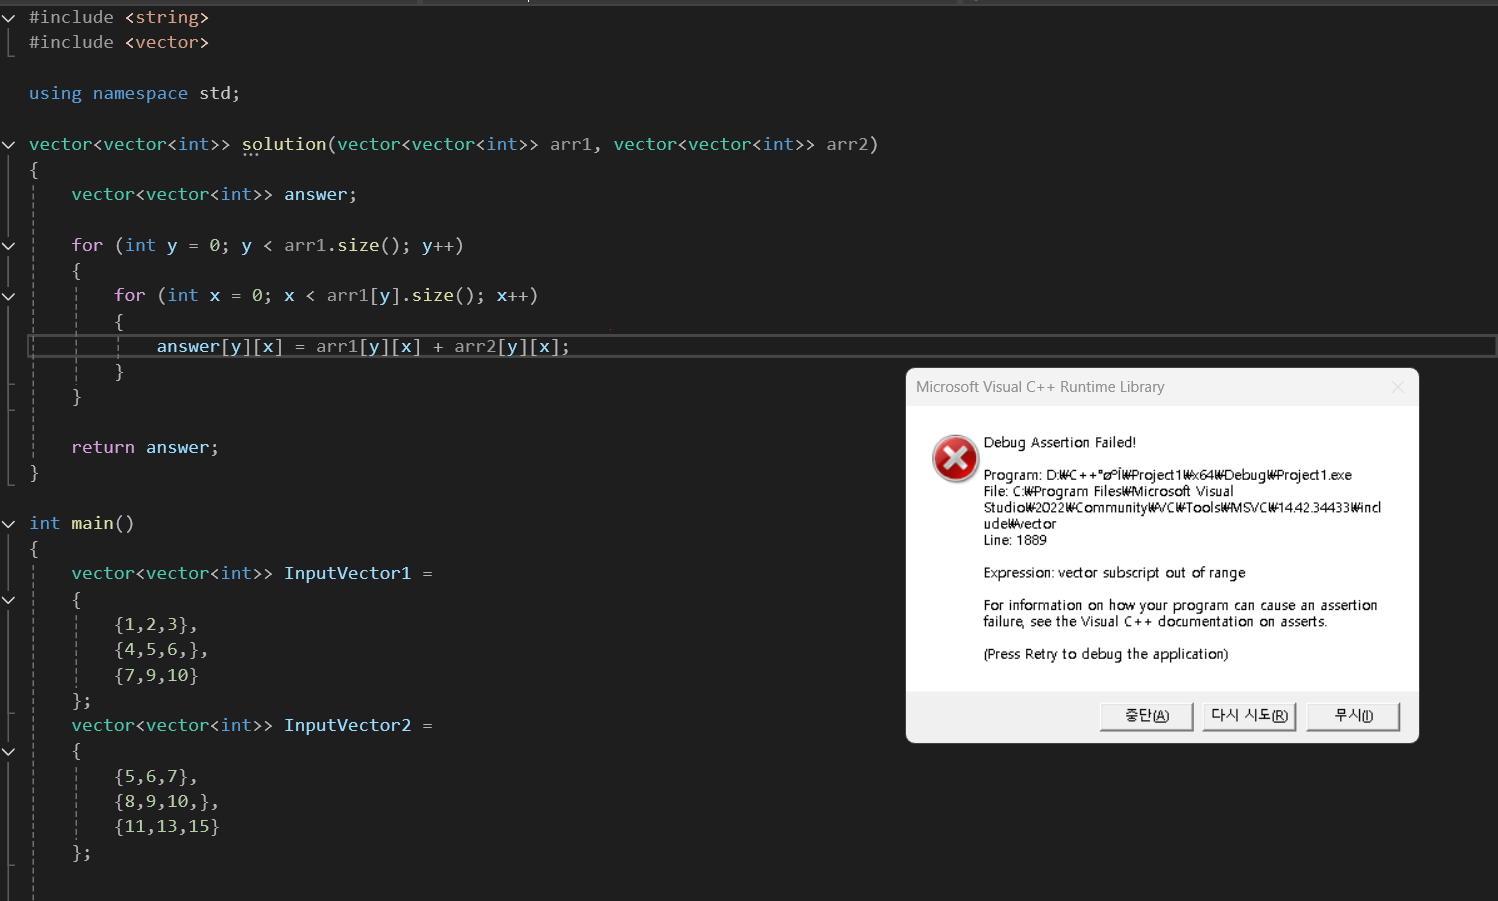Click the '#include <string>' line
The image size is (1498, 901).
tap(119, 18)
